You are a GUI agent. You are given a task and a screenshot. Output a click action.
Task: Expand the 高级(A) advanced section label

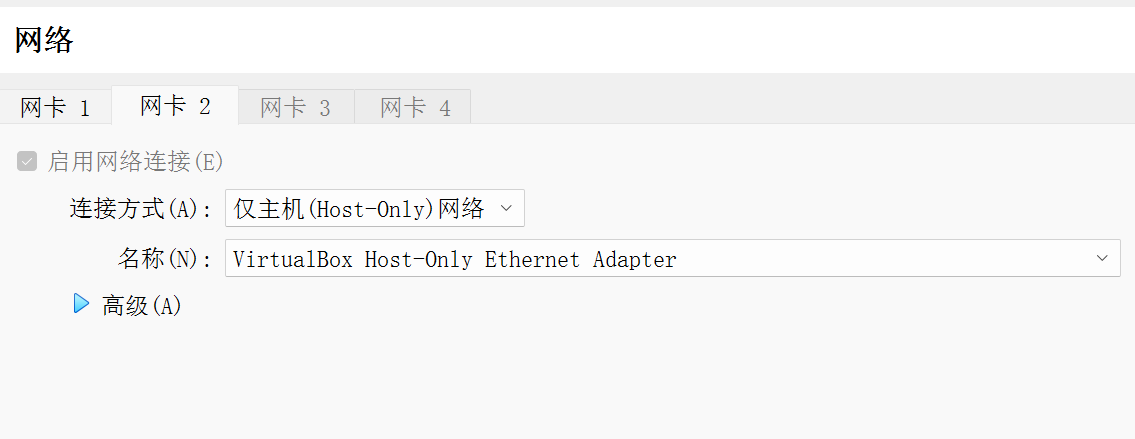coord(142,306)
